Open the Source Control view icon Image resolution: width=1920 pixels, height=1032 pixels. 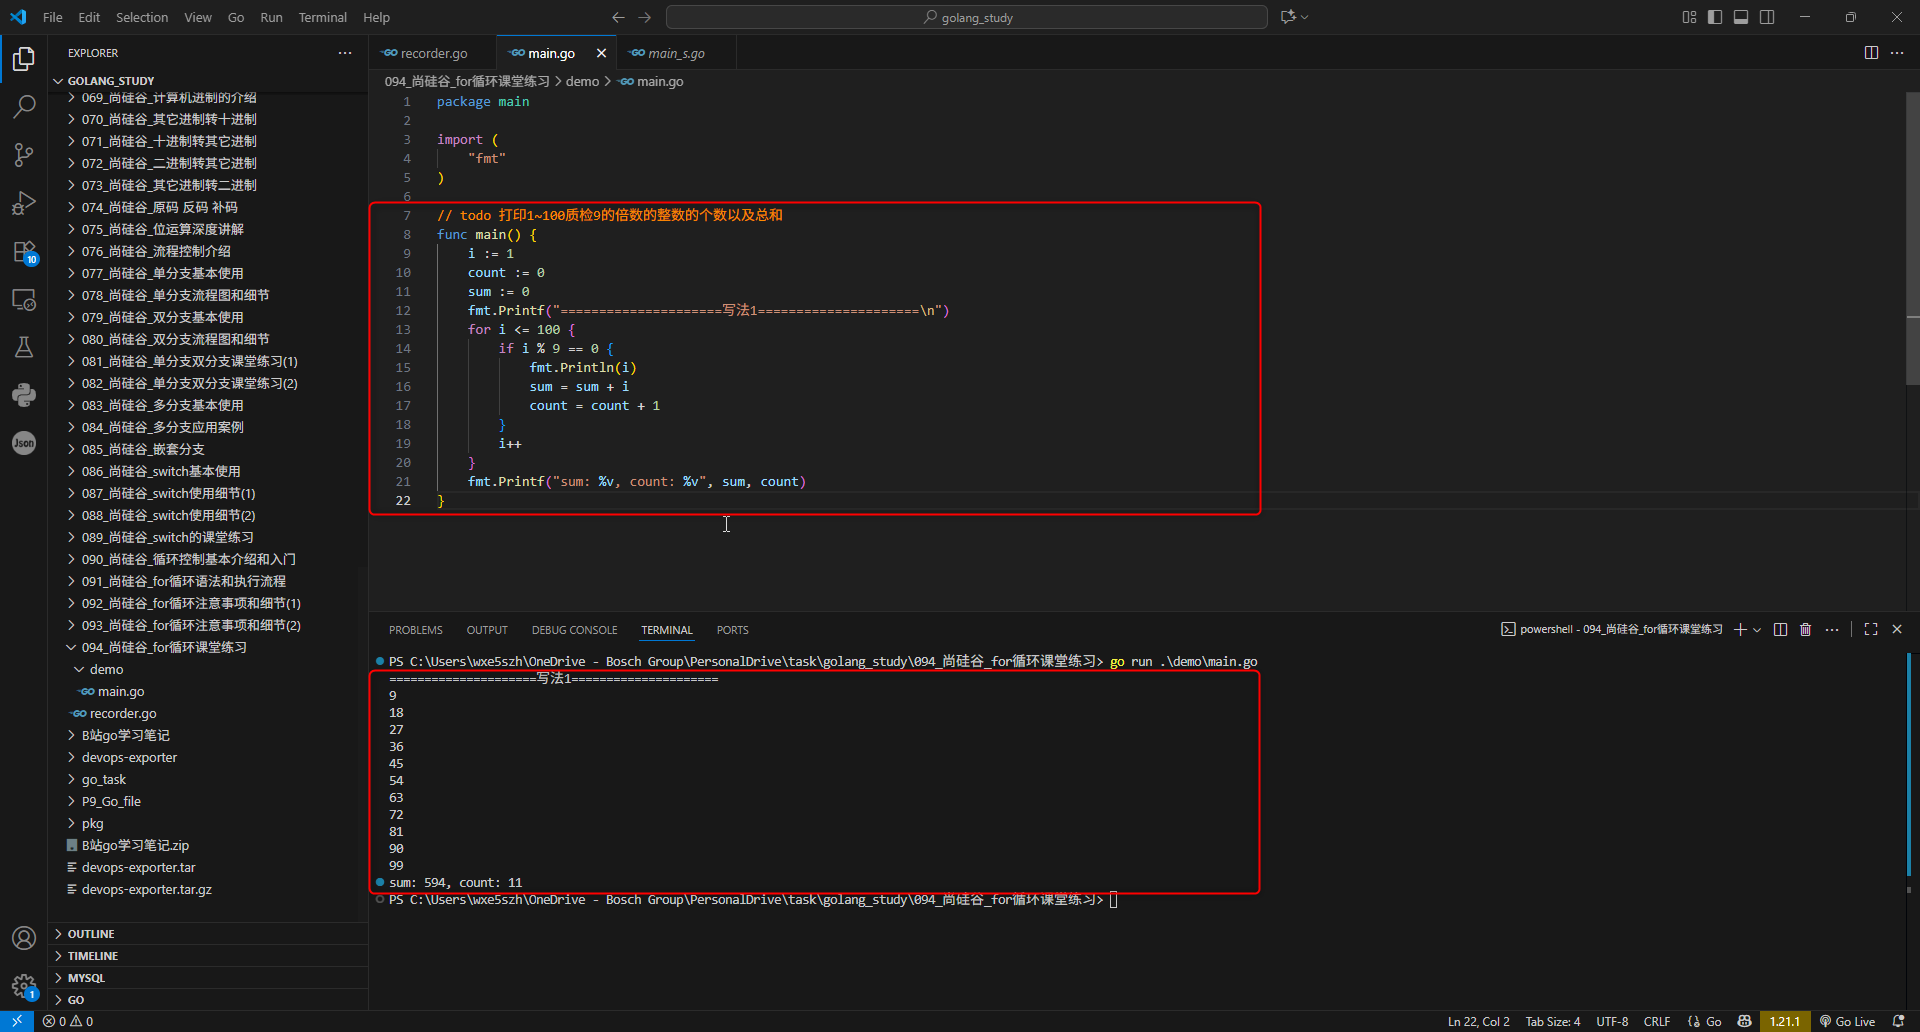[x=24, y=155]
